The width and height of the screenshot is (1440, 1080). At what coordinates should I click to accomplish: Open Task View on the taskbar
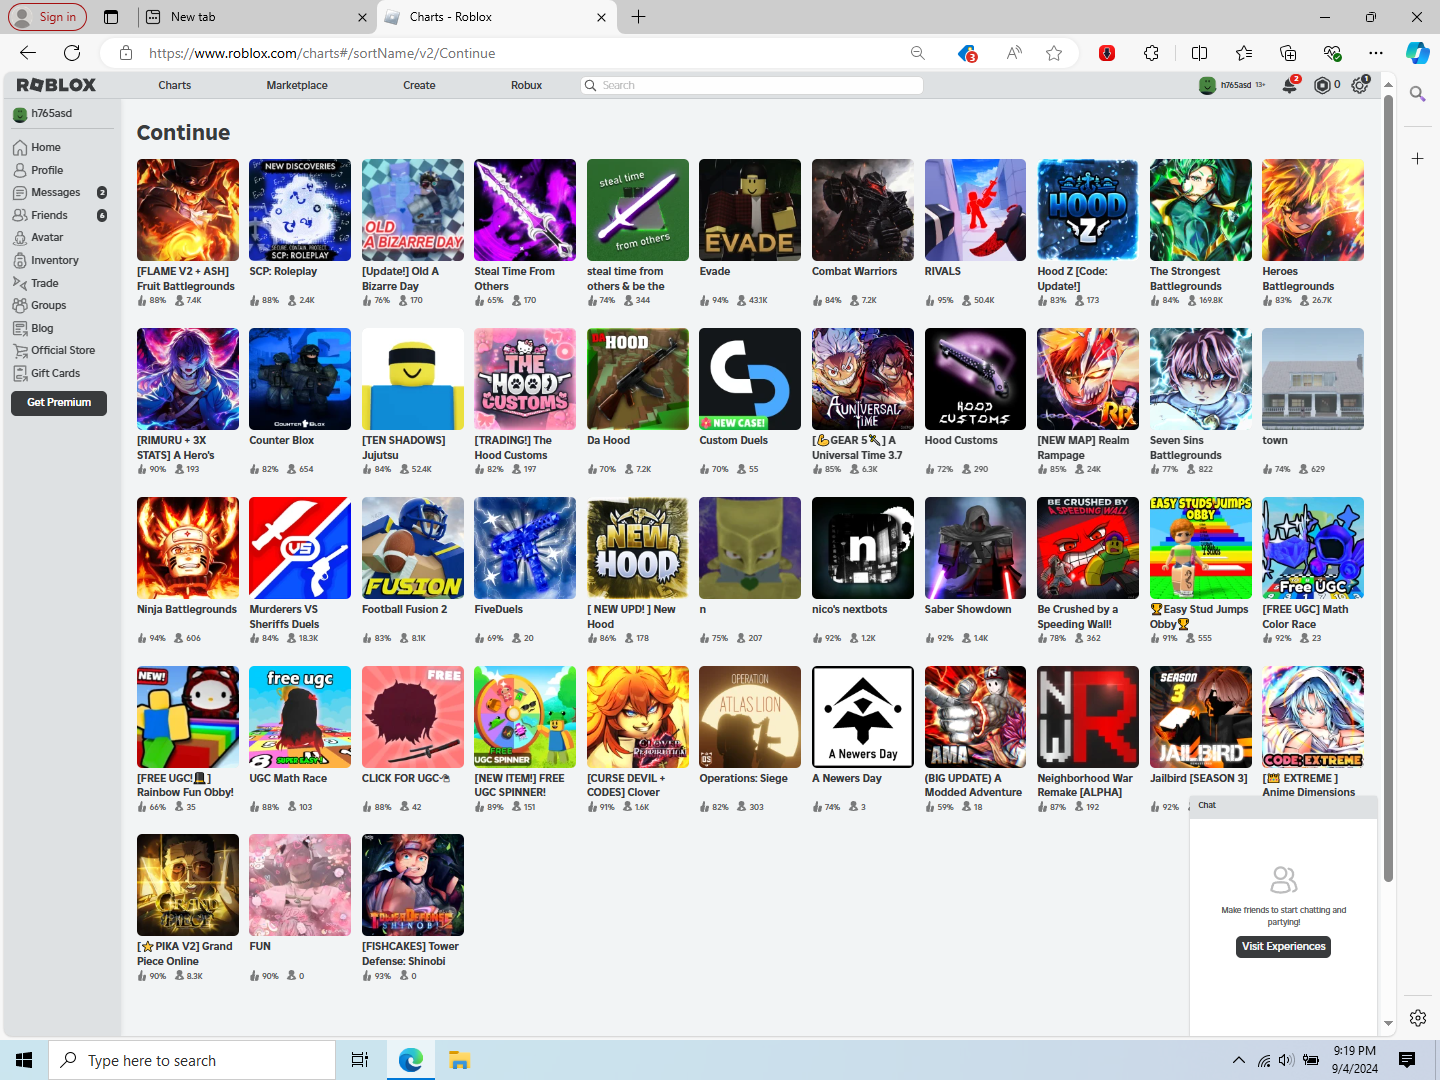click(360, 1060)
